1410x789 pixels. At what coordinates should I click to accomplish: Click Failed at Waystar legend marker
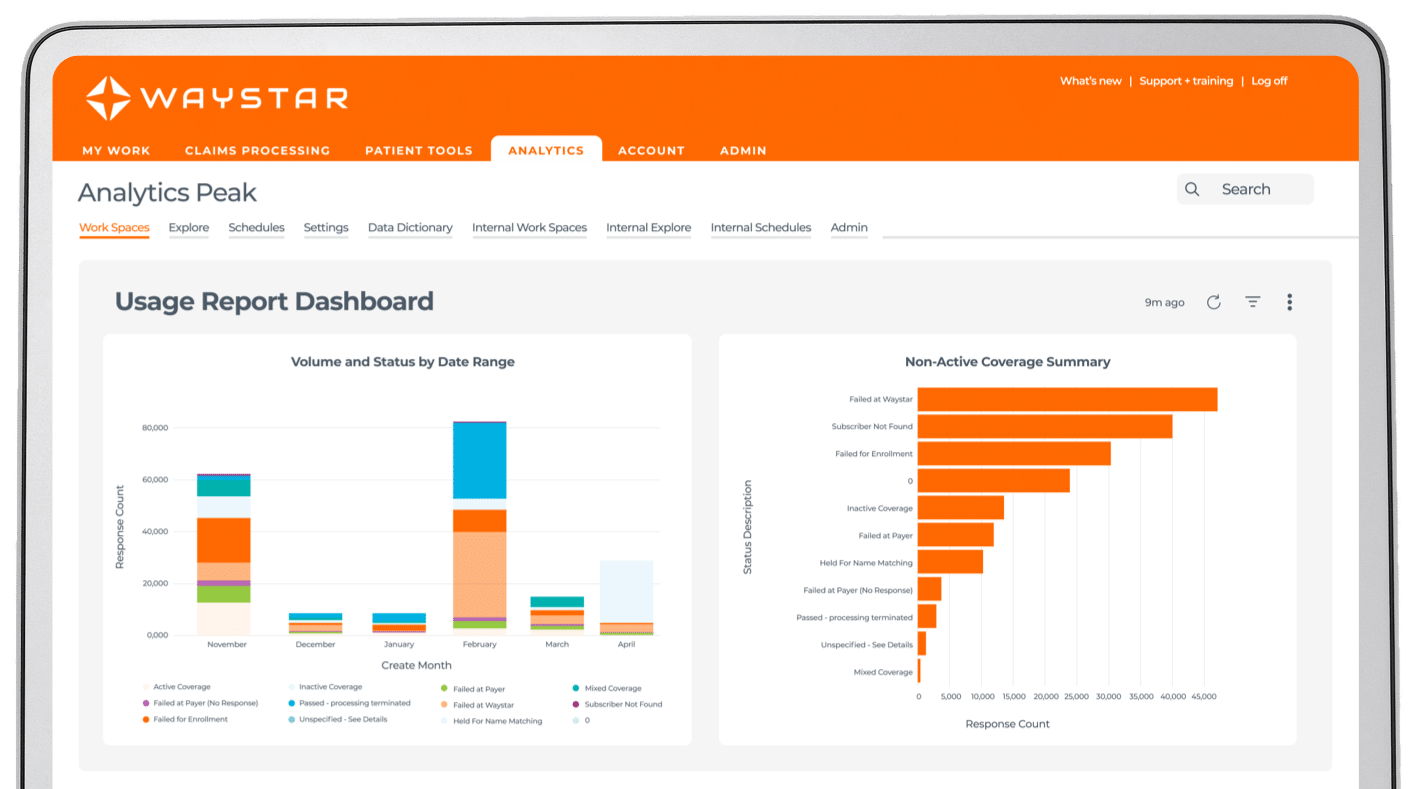(x=444, y=704)
